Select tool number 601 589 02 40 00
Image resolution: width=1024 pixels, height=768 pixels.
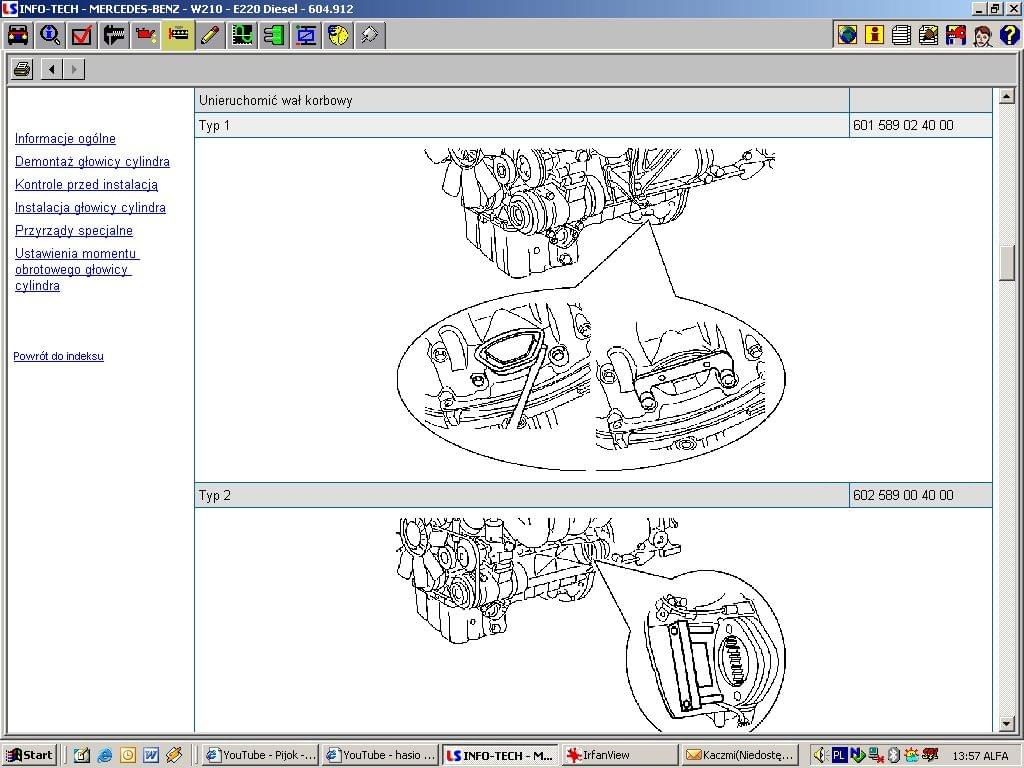point(903,125)
